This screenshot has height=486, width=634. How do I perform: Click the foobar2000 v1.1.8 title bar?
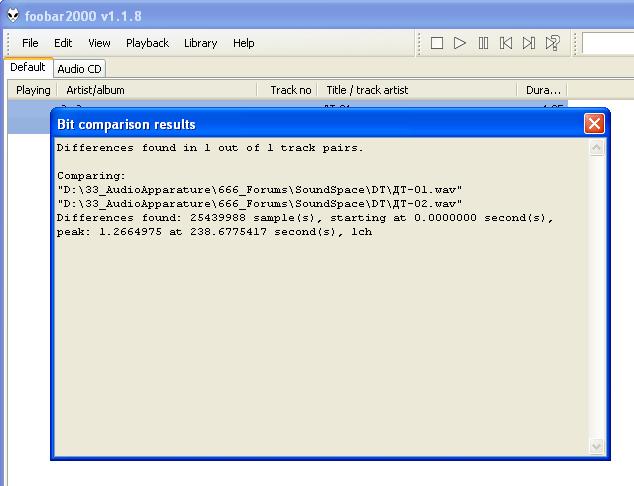click(x=317, y=15)
